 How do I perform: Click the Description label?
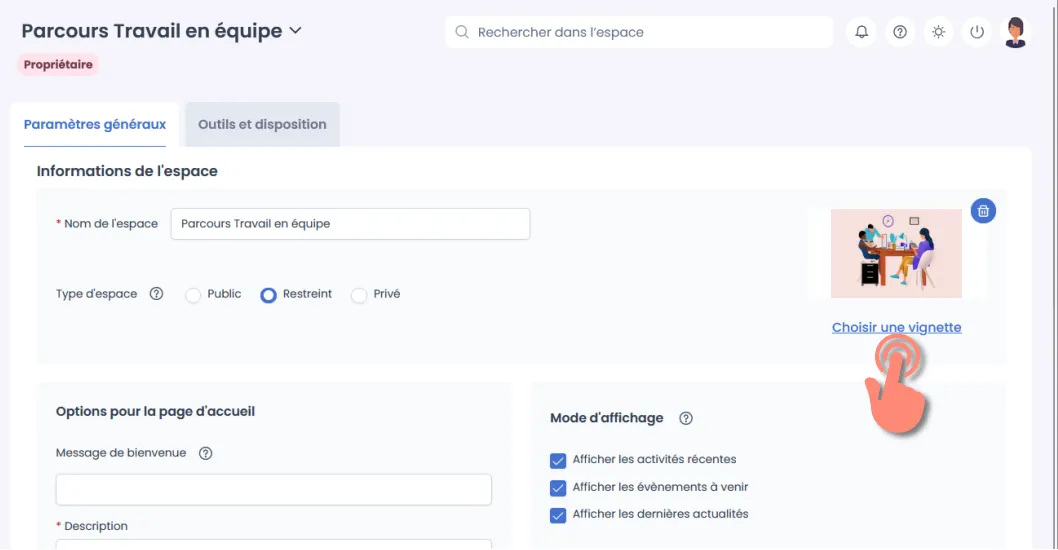tap(96, 526)
